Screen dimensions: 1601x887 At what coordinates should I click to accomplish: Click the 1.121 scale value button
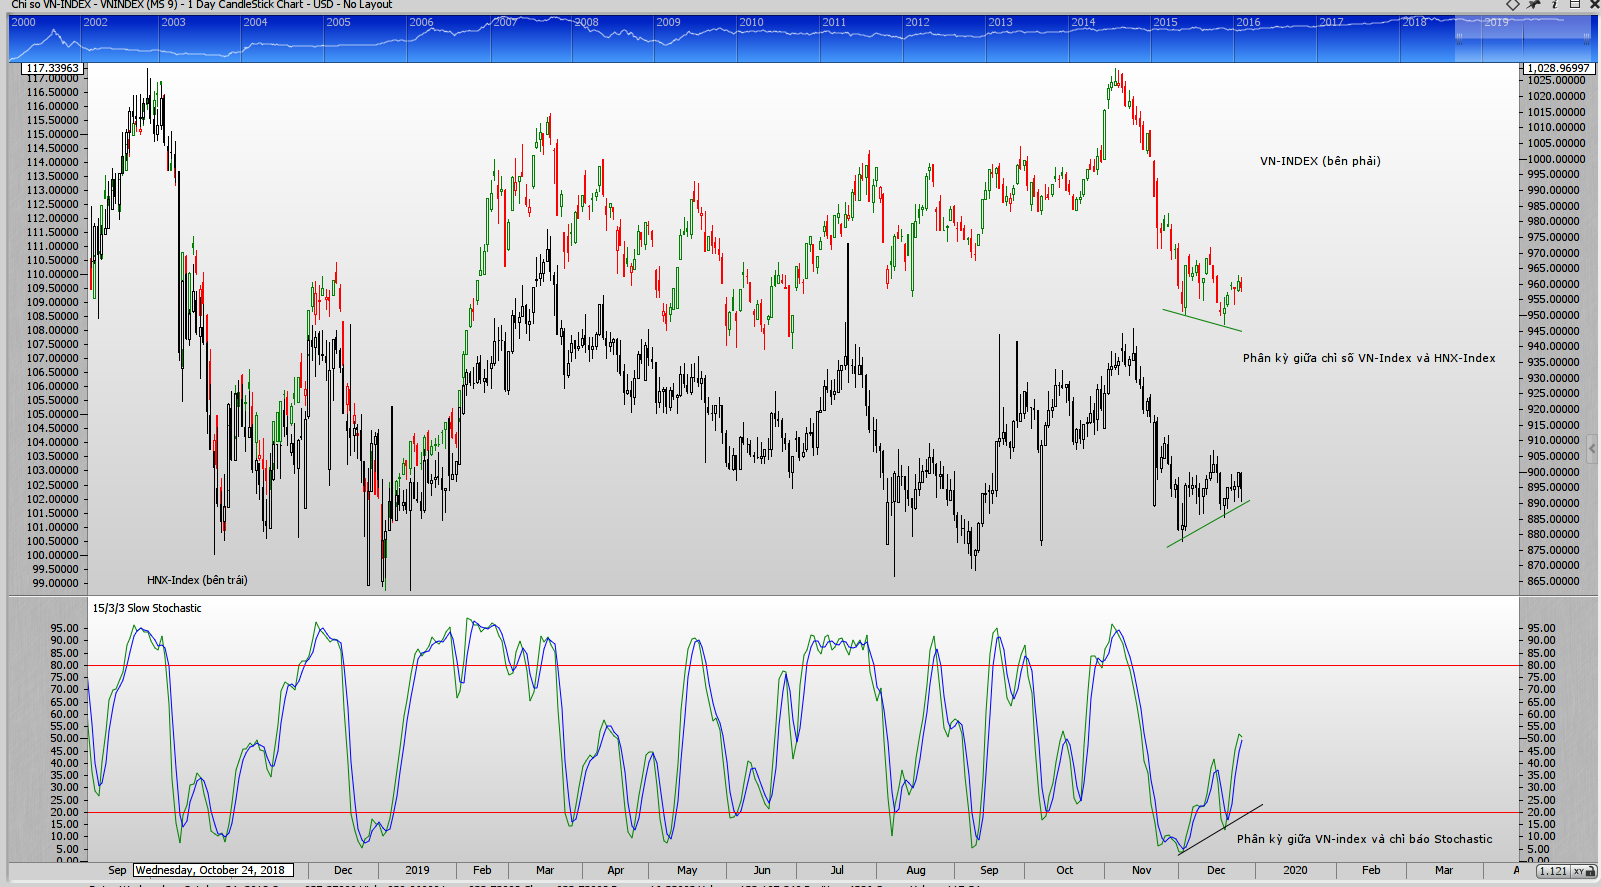click(x=1553, y=871)
